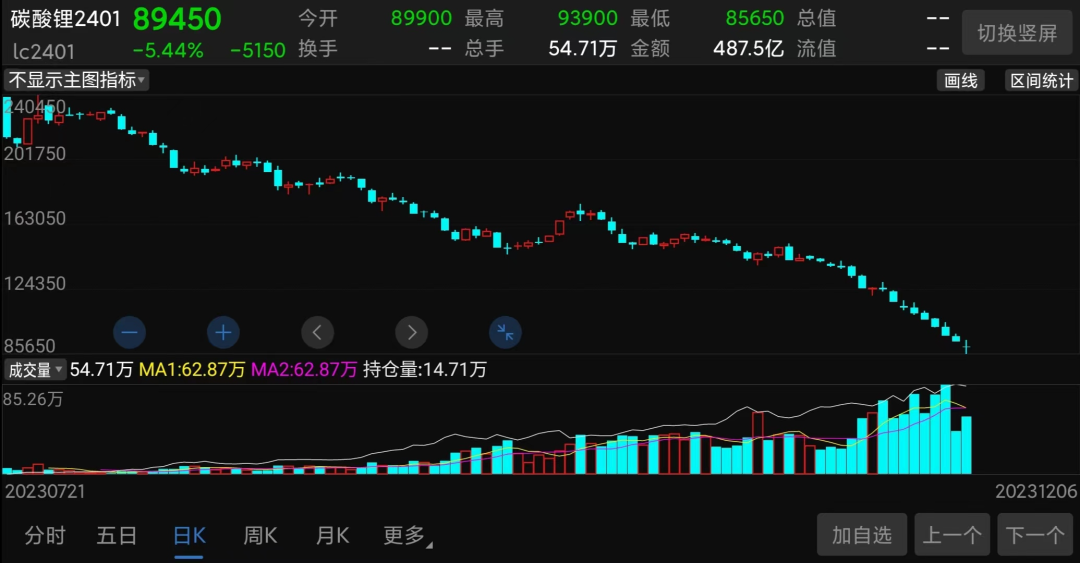Click end date 20231206
This screenshot has height=563, width=1080.
pos(1036,491)
